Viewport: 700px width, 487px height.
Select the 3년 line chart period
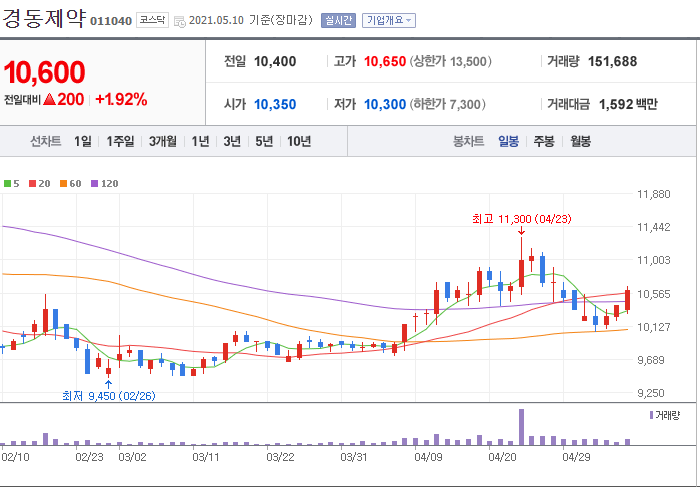(232, 141)
